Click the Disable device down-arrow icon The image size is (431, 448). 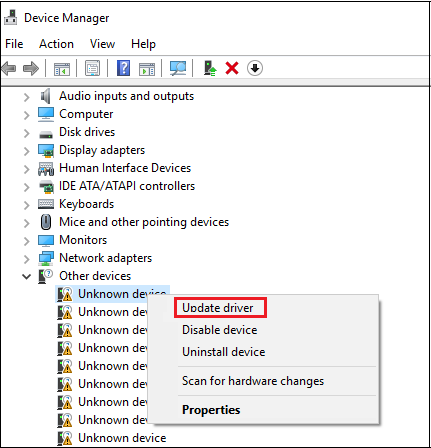click(255, 68)
